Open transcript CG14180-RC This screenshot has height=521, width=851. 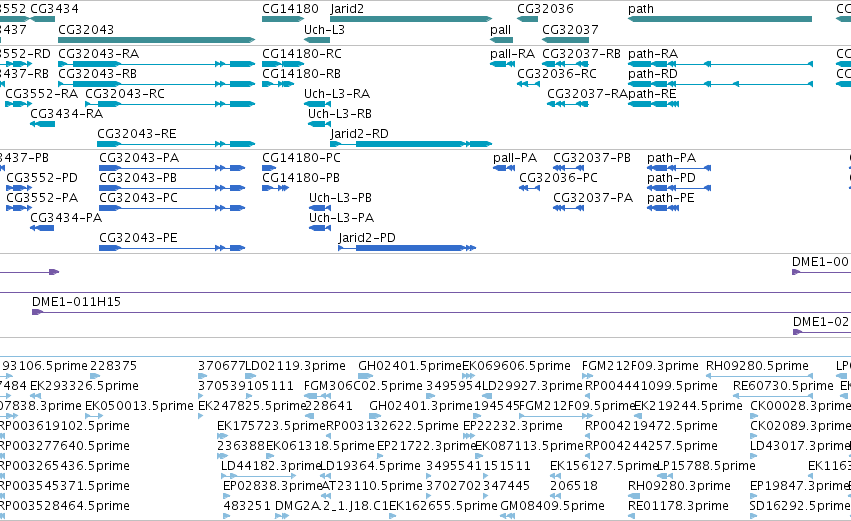coord(302,54)
